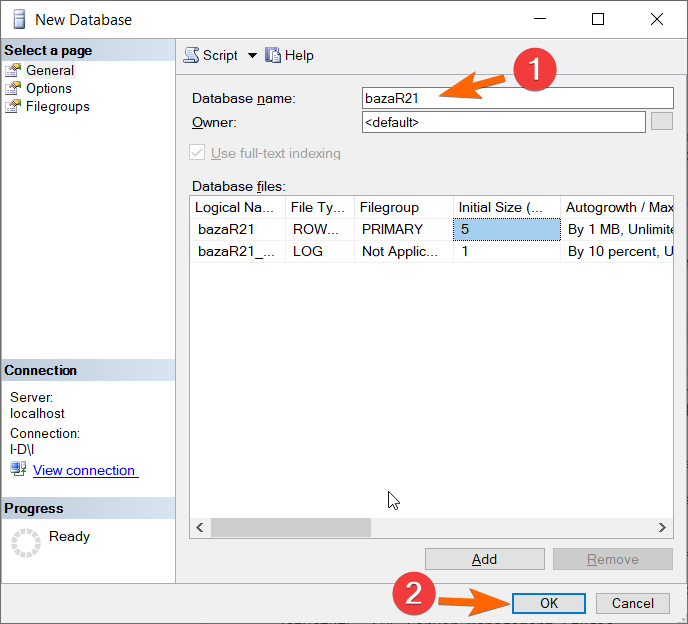
Task: Click the Autogrowth / Max column header
Action: [617, 207]
